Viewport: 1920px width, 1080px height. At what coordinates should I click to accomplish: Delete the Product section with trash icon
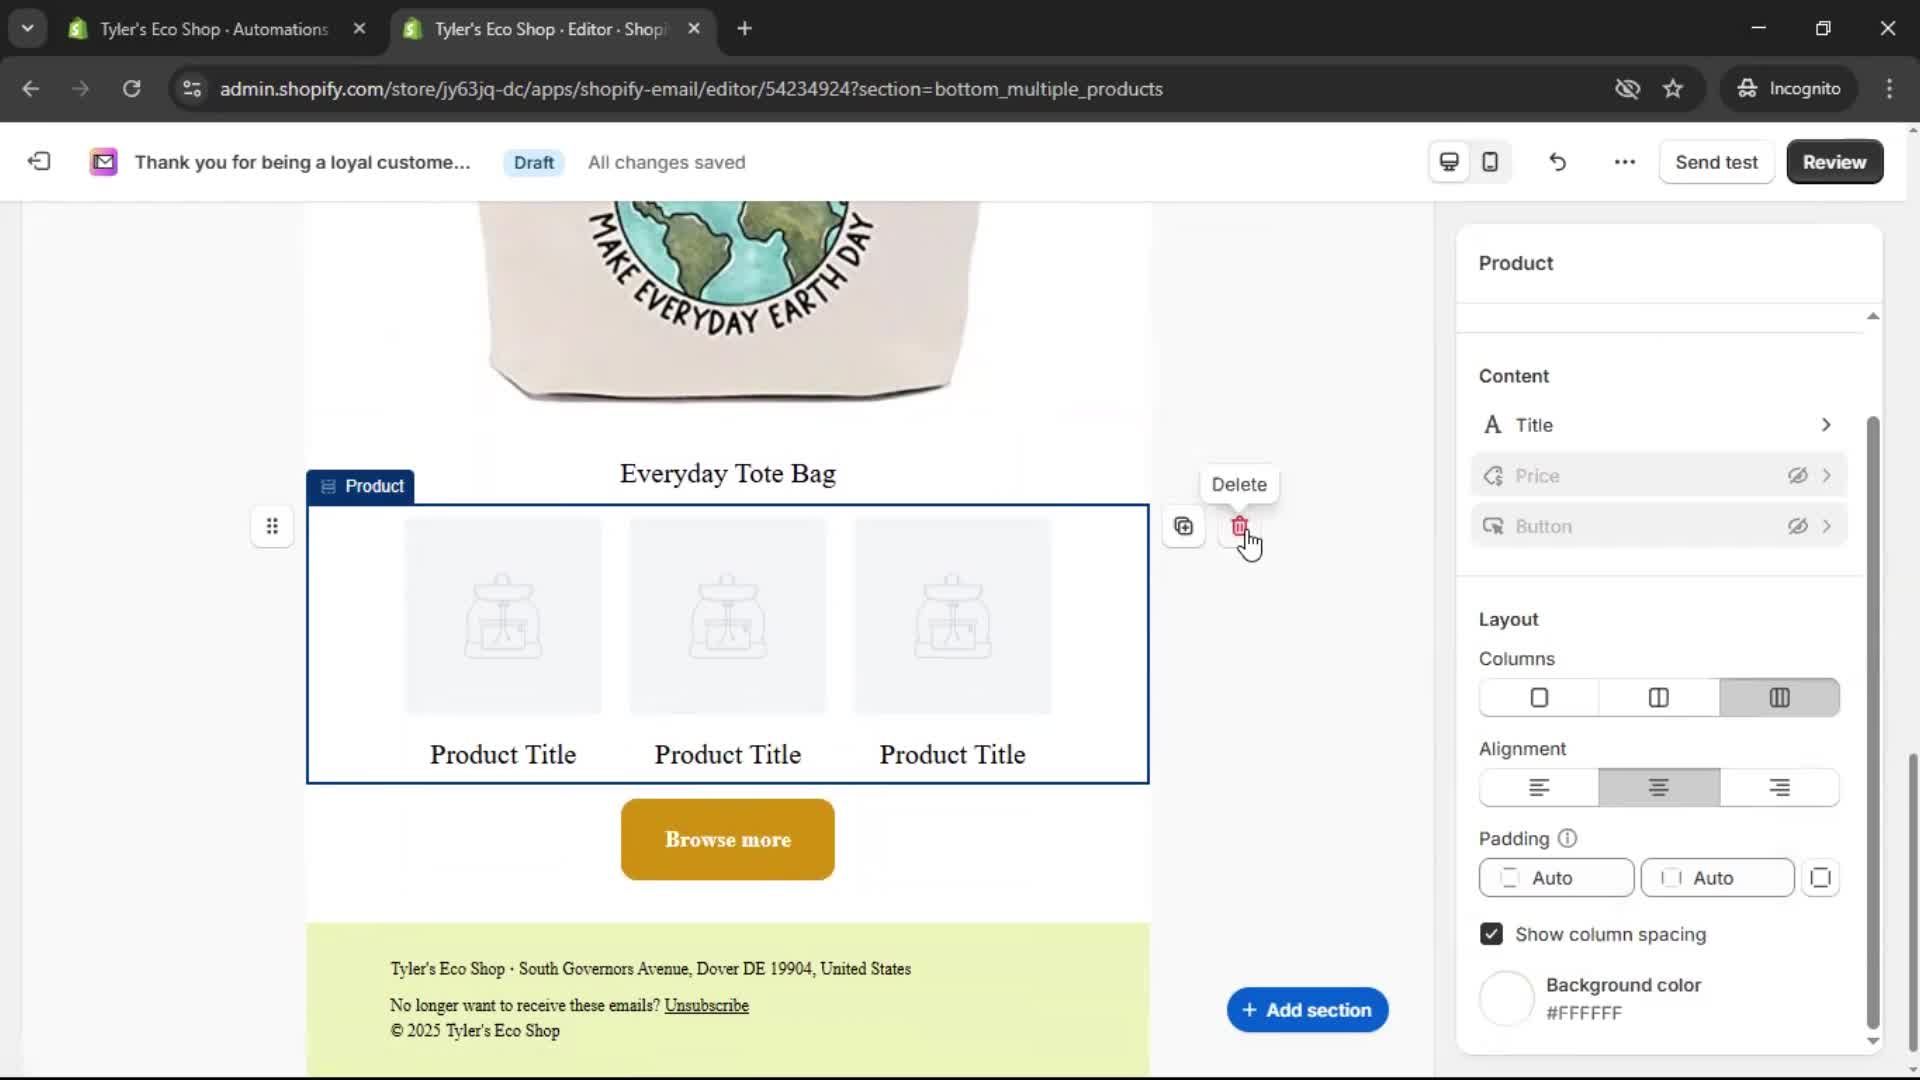1239,526
